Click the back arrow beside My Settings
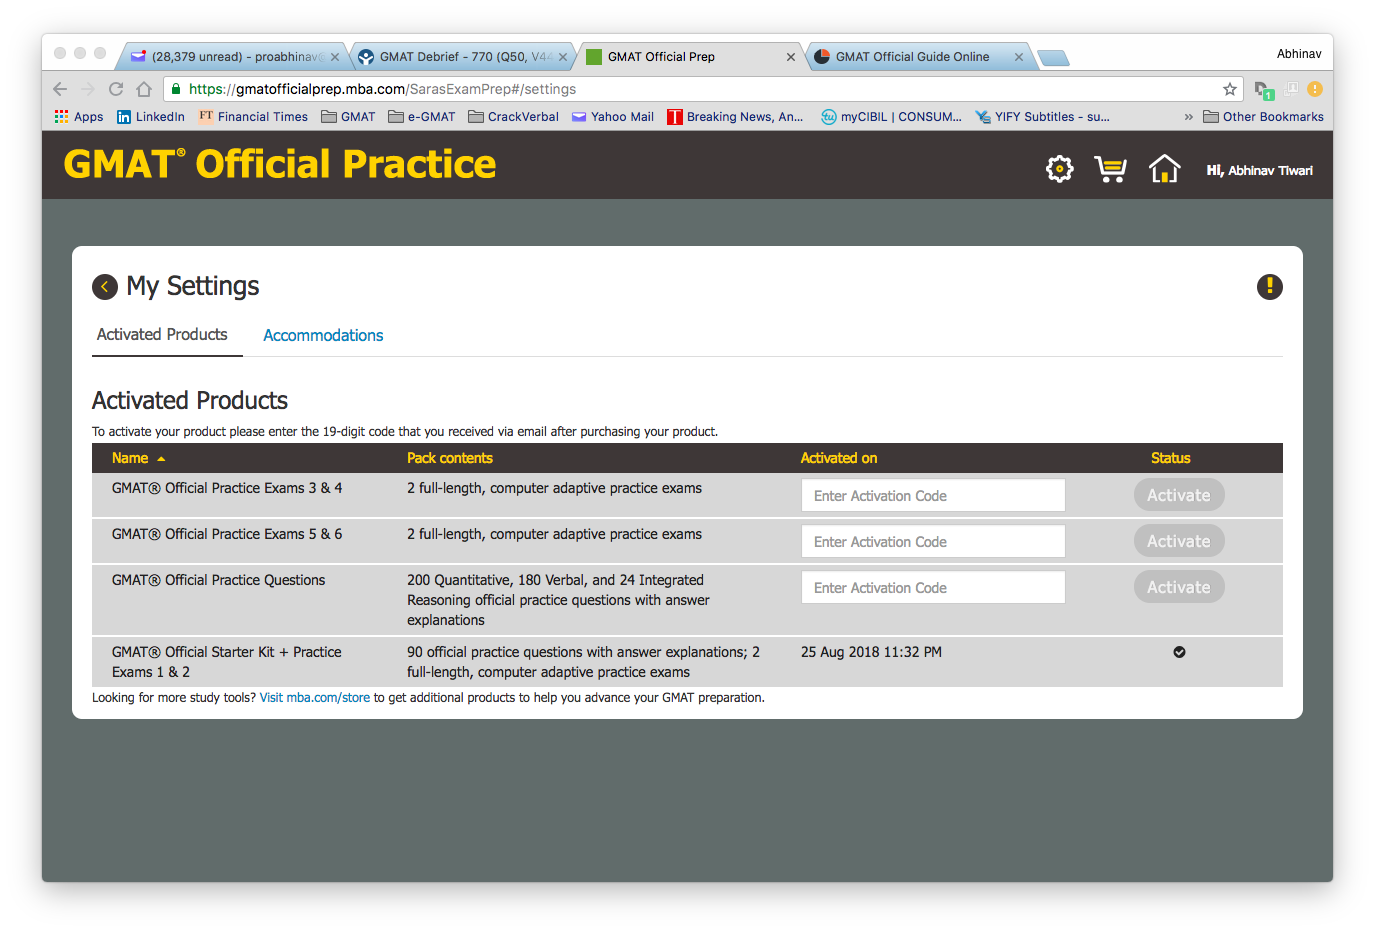This screenshot has width=1375, height=932. pyautogui.click(x=105, y=287)
